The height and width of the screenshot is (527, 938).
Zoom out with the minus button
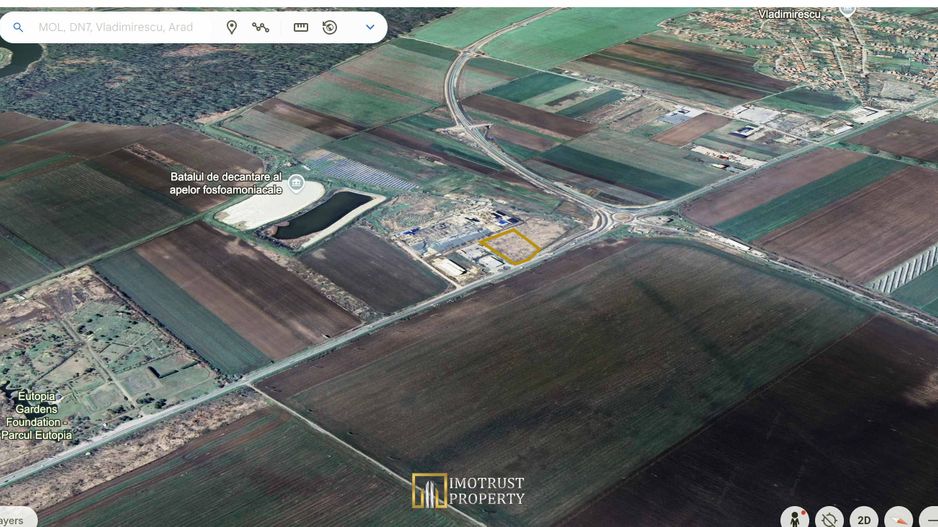point(929,519)
